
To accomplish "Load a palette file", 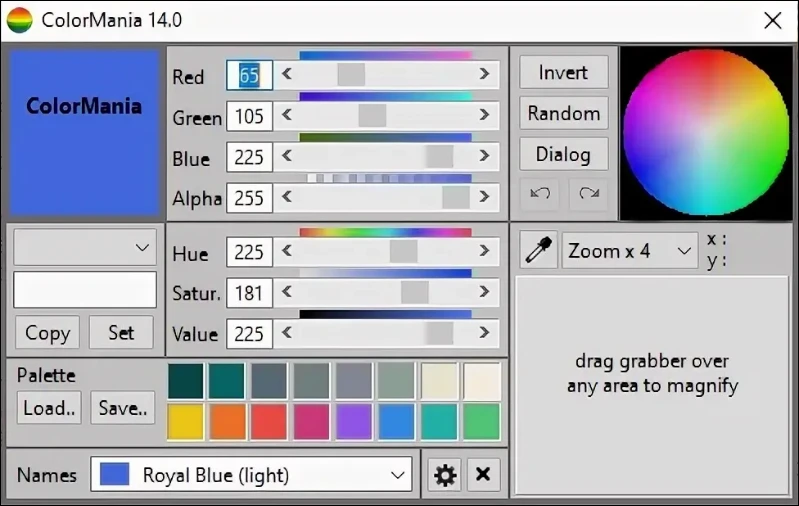I will (49, 408).
